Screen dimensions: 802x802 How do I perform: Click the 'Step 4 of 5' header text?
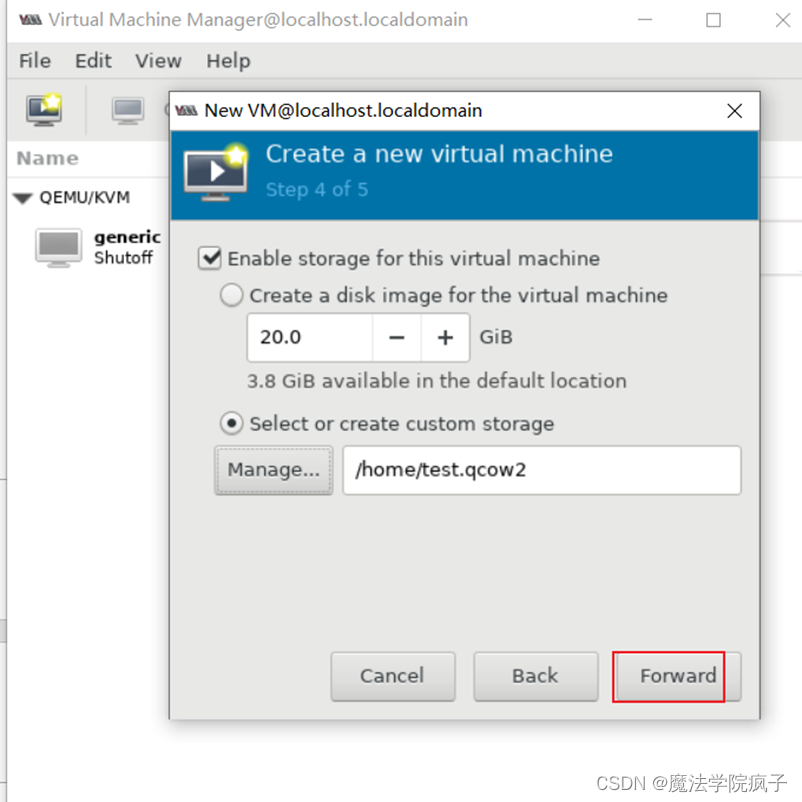click(317, 189)
